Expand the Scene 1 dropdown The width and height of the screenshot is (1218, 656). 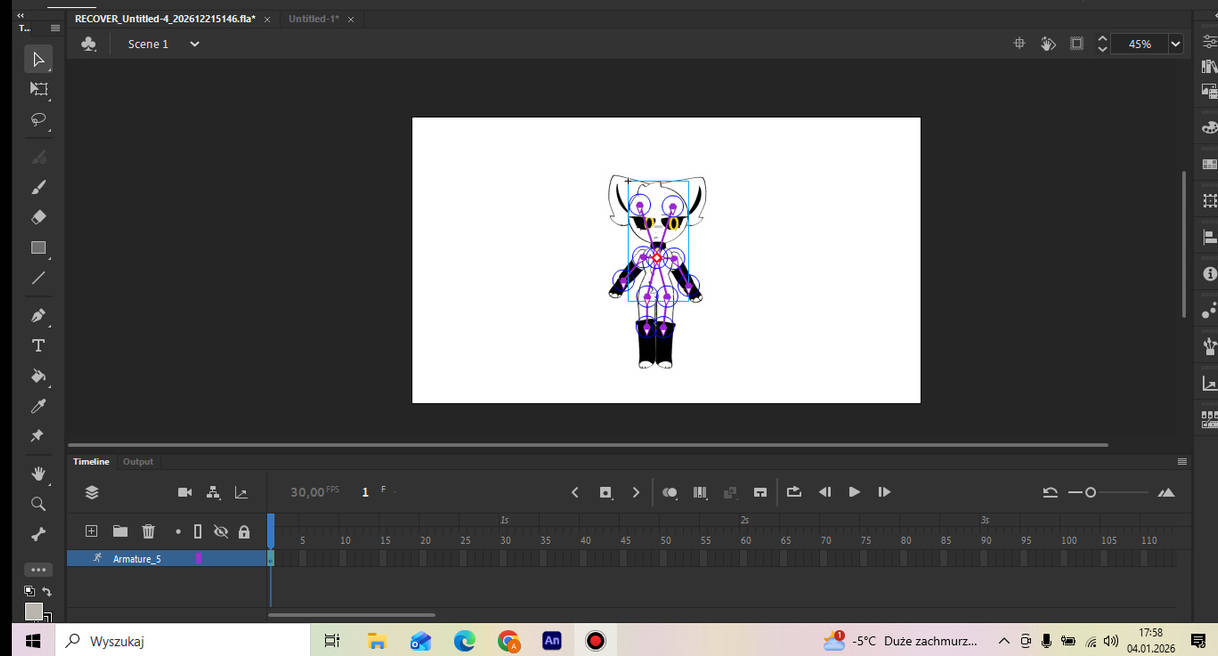(x=195, y=44)
